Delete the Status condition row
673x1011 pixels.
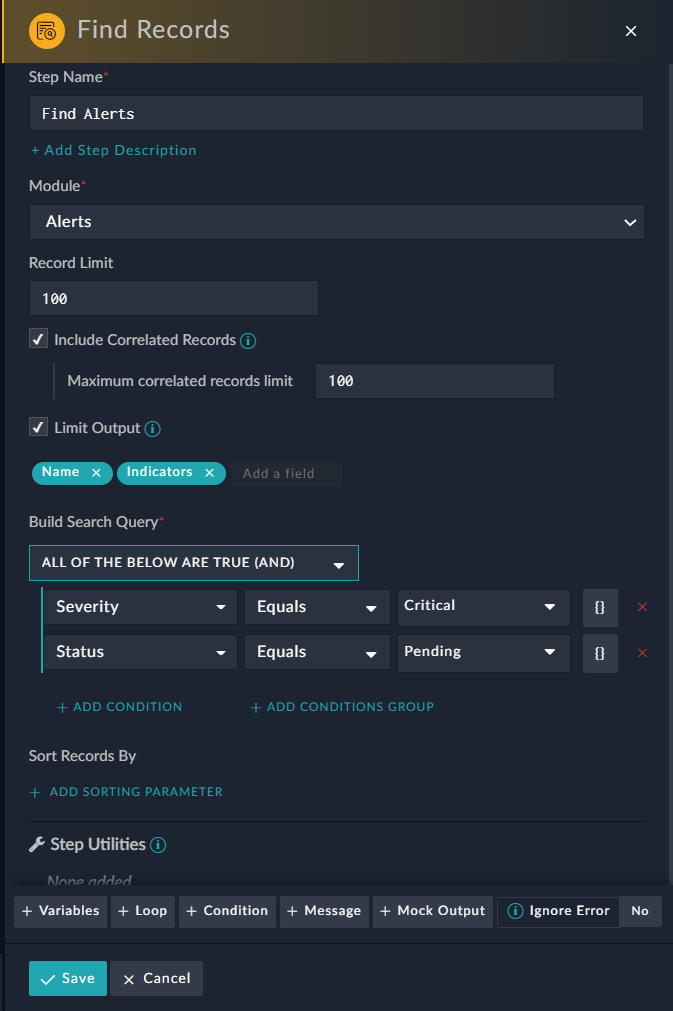[x=643, y=653]
